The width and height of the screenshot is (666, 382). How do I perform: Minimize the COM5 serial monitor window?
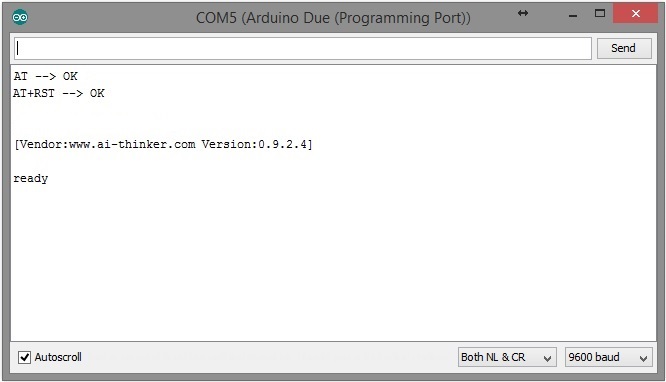click(x=573, y=16)
